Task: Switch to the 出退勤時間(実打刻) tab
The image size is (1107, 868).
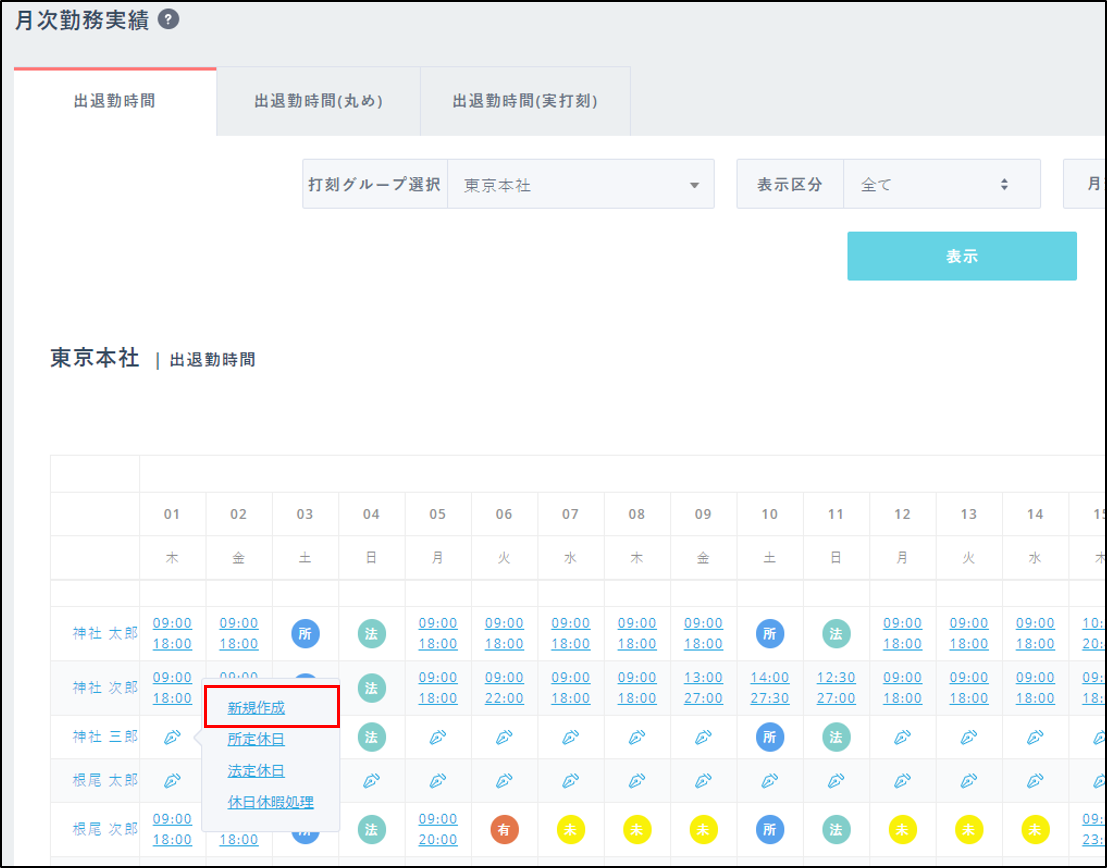Action: (525, 101)
